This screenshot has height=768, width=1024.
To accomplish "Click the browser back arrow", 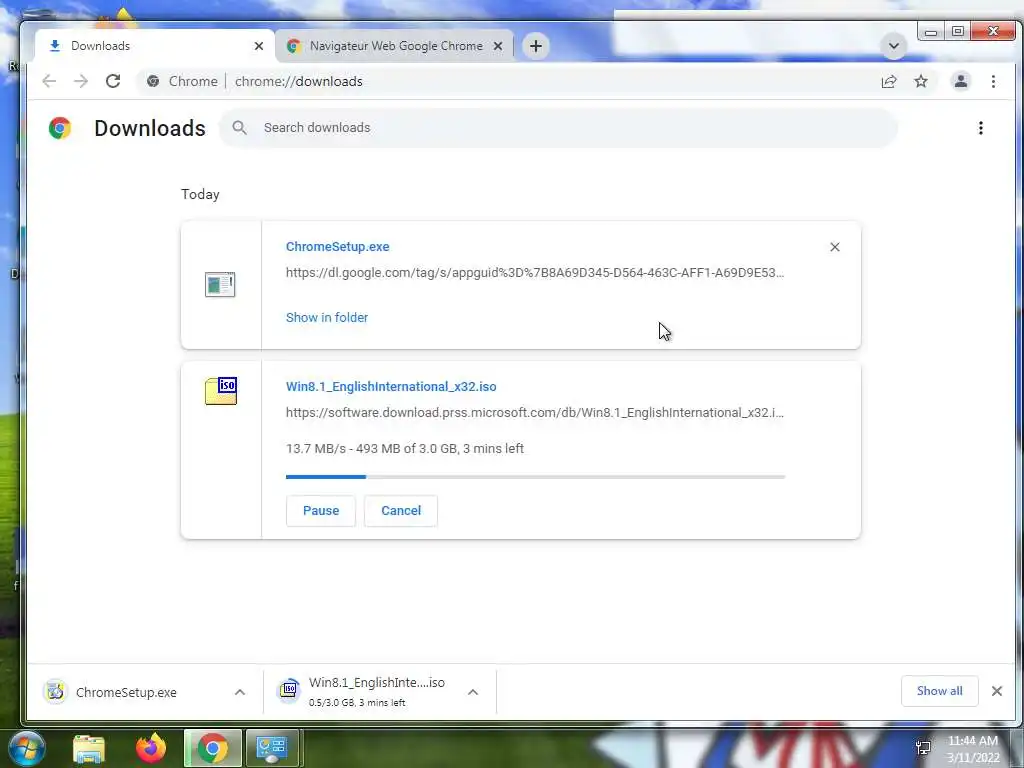I will pyautogui.click(x=49, y=81).
